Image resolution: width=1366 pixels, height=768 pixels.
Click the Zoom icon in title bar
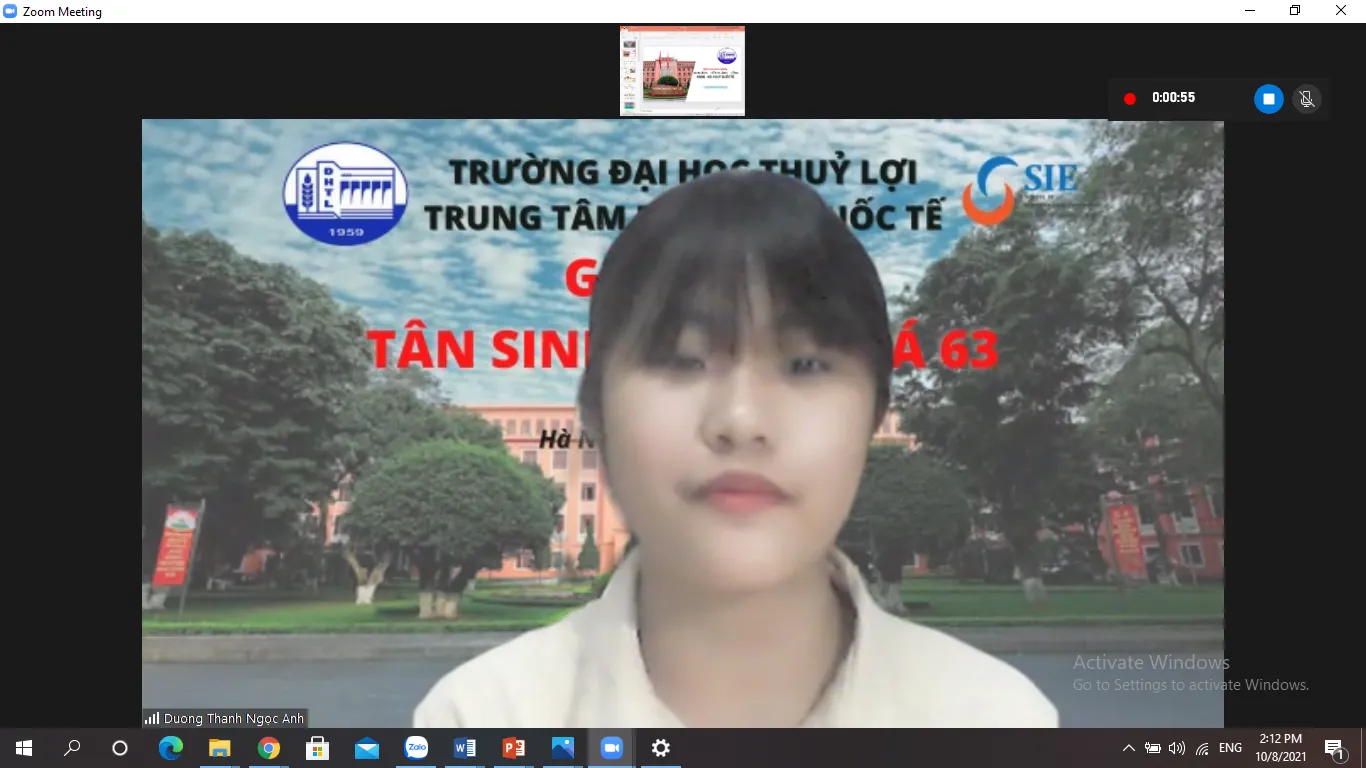tap(11, 12)
